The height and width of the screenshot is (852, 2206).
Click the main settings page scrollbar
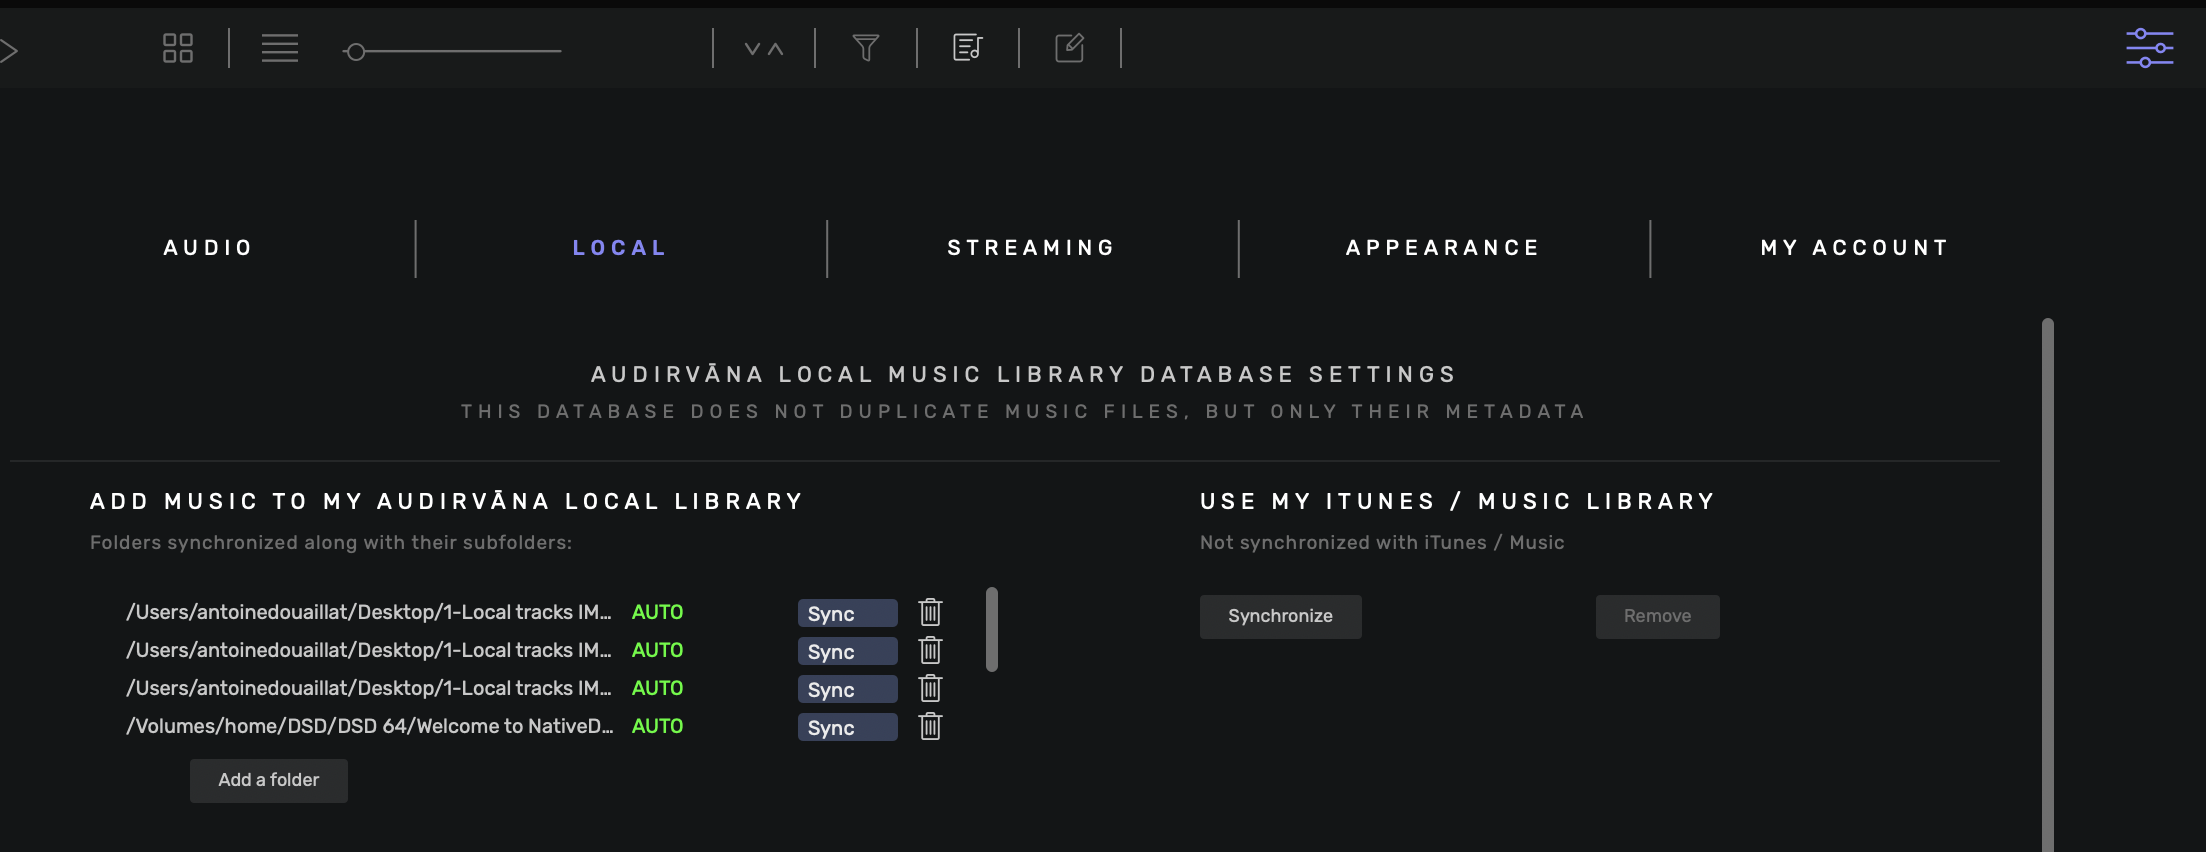(2047, 585)
